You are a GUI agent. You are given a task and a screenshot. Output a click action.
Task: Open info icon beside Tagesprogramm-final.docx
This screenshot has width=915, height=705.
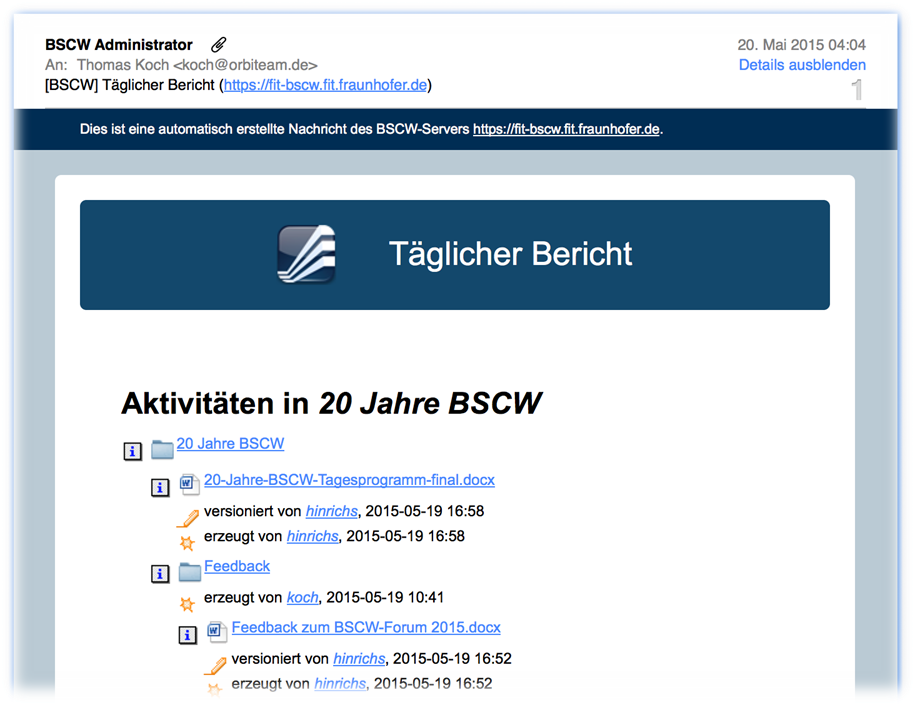coord(160,487)
